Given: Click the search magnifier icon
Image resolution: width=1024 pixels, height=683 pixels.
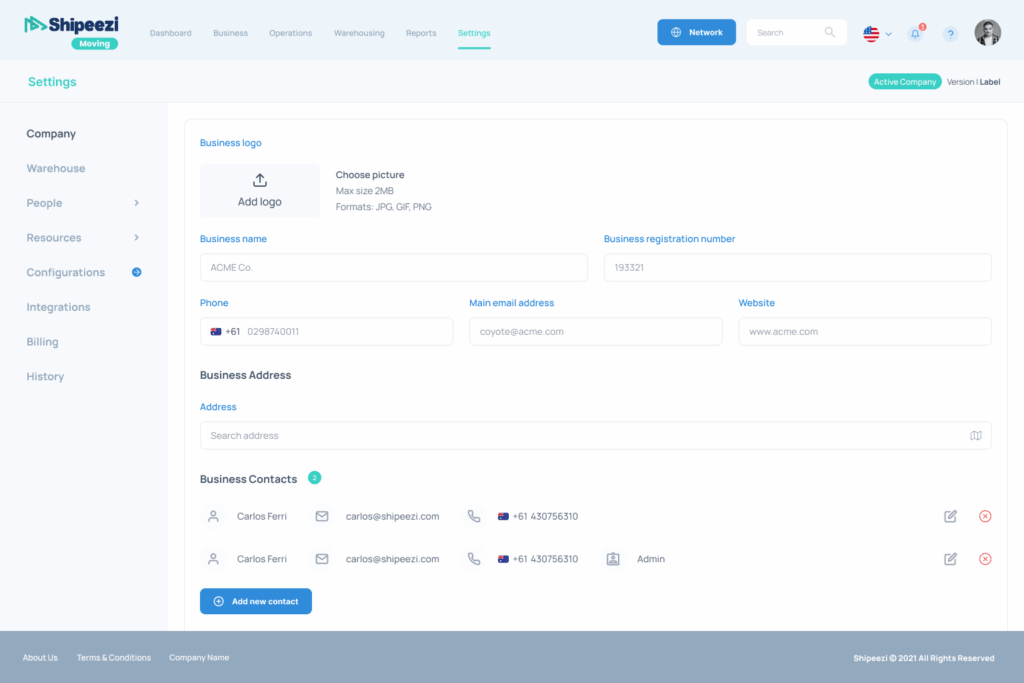Looking at the screenshot, I should (830, 32).
